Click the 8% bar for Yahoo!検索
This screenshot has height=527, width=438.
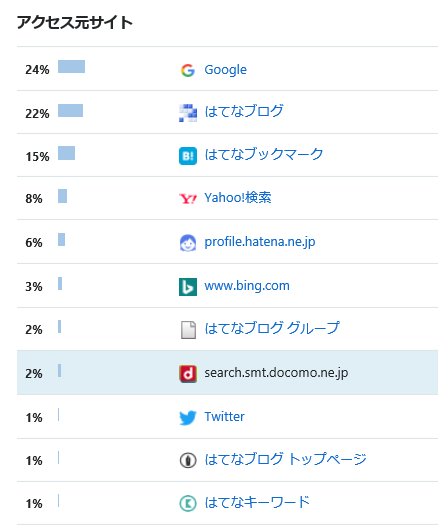(62, 196)
